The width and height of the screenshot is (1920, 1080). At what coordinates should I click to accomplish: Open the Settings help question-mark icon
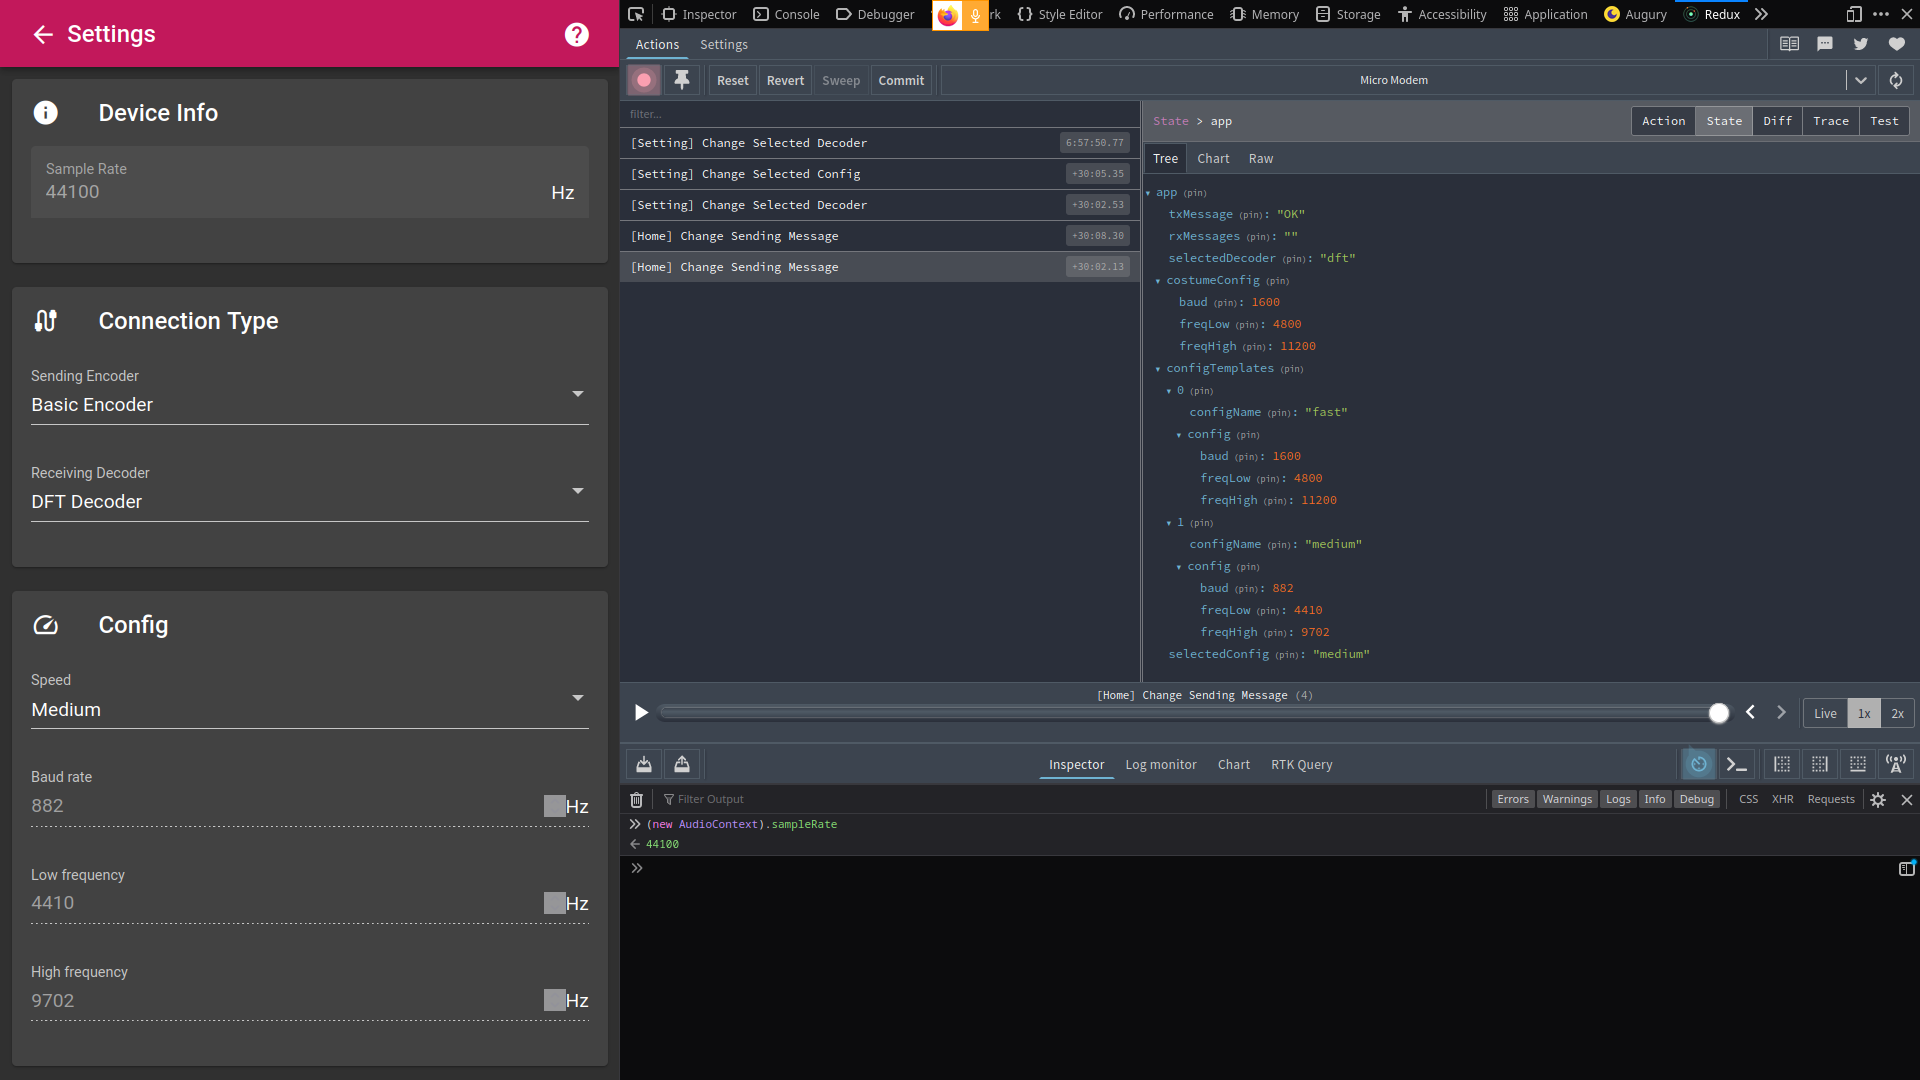tap(576, 34)
